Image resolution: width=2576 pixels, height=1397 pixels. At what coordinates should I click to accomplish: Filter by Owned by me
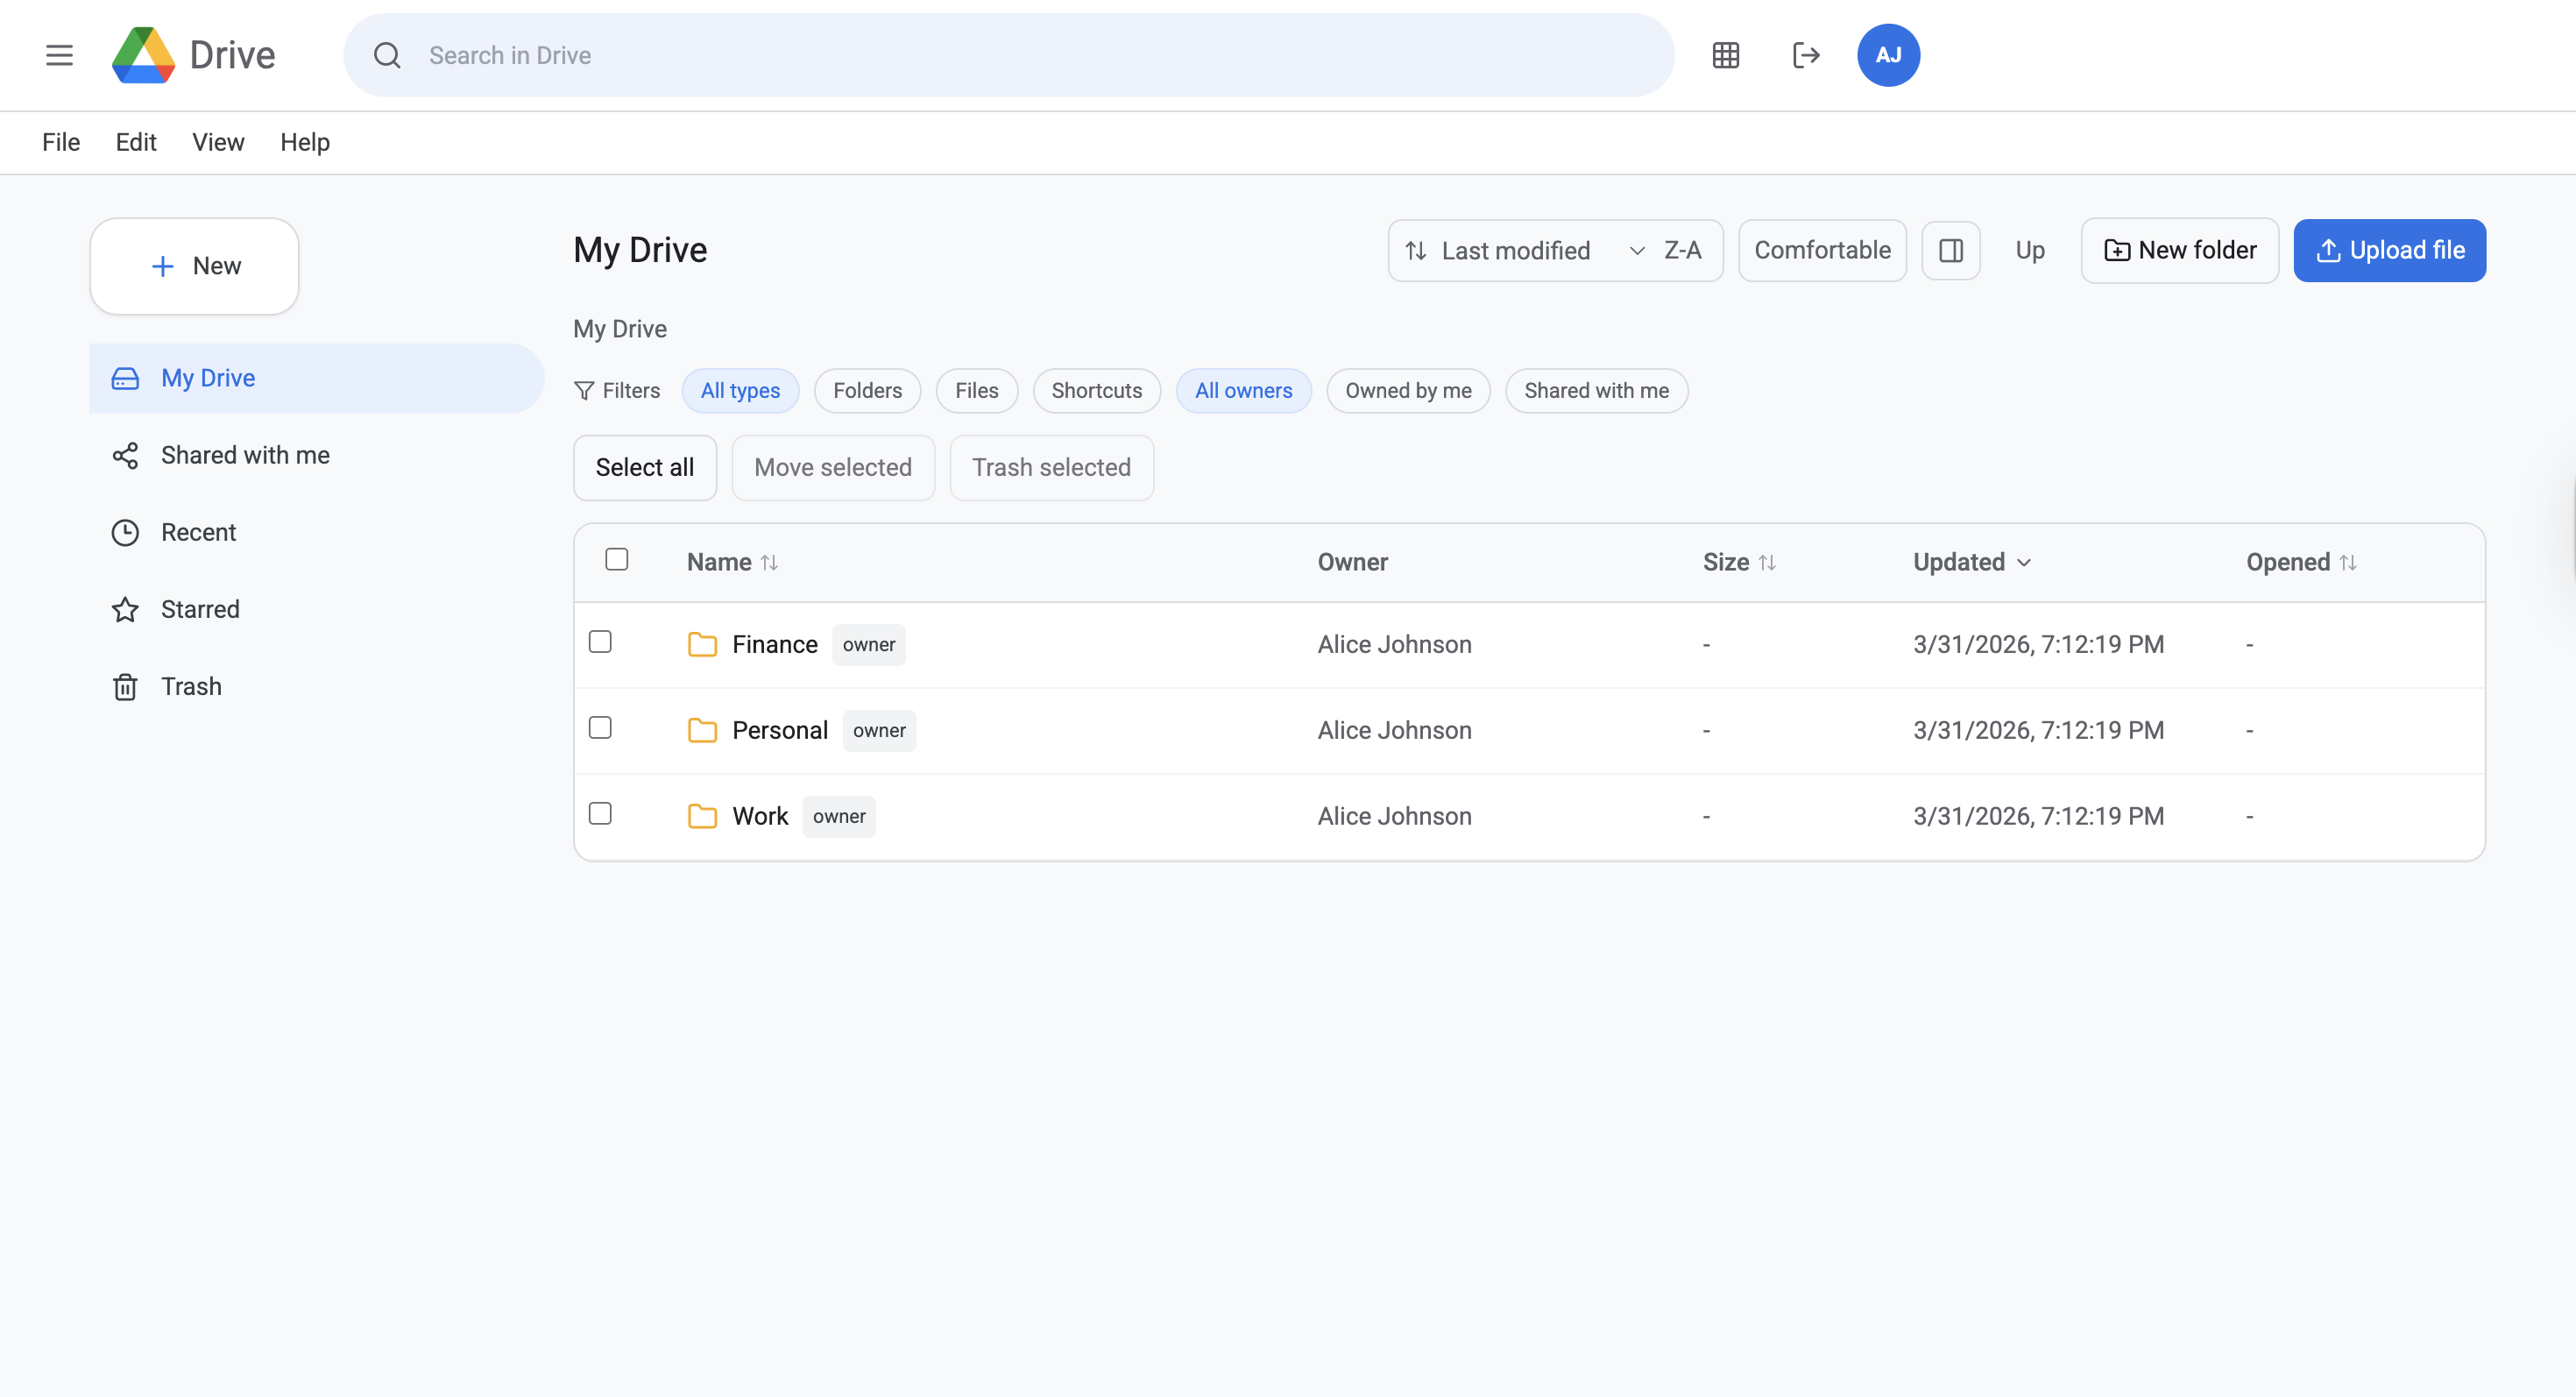click(x=1408, y=391)
